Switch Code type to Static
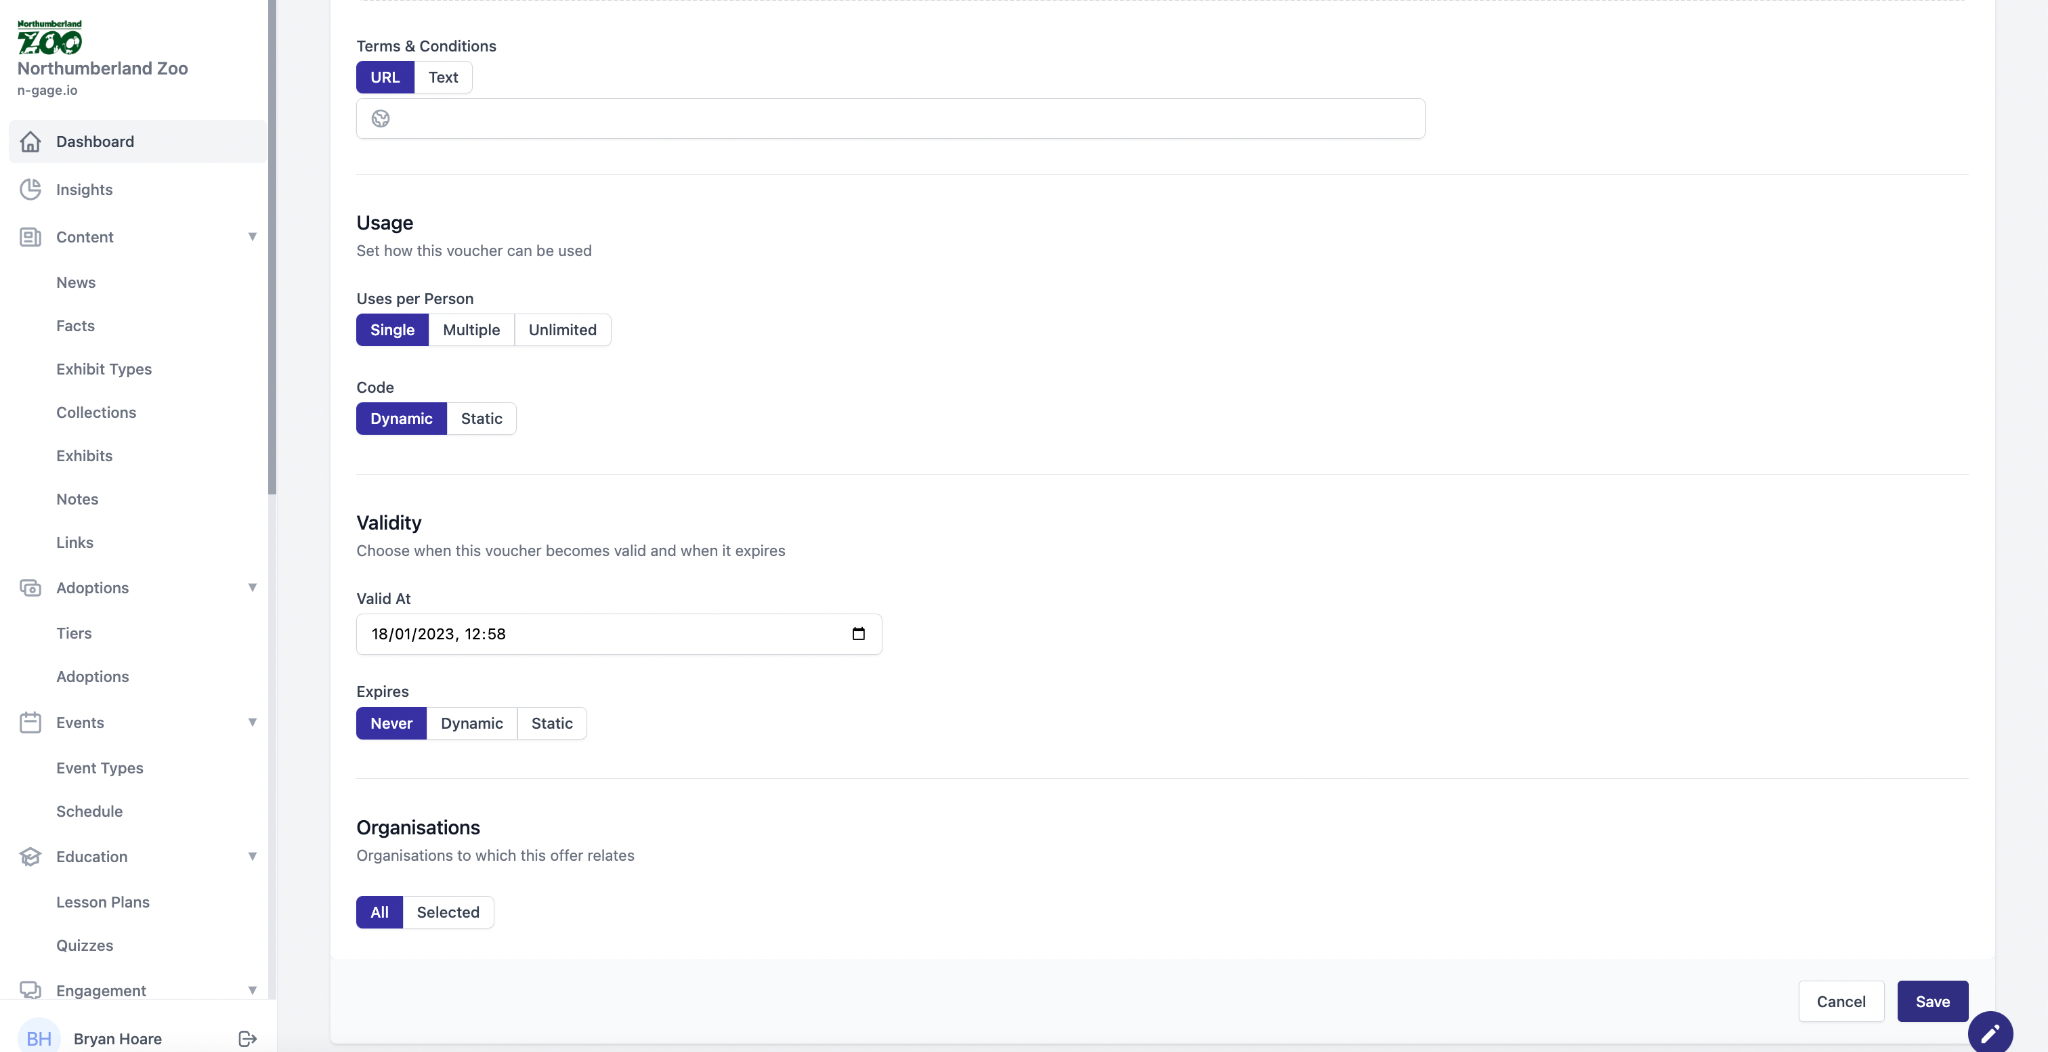Screen dimensions: 2048x1052 click(481, 419)
